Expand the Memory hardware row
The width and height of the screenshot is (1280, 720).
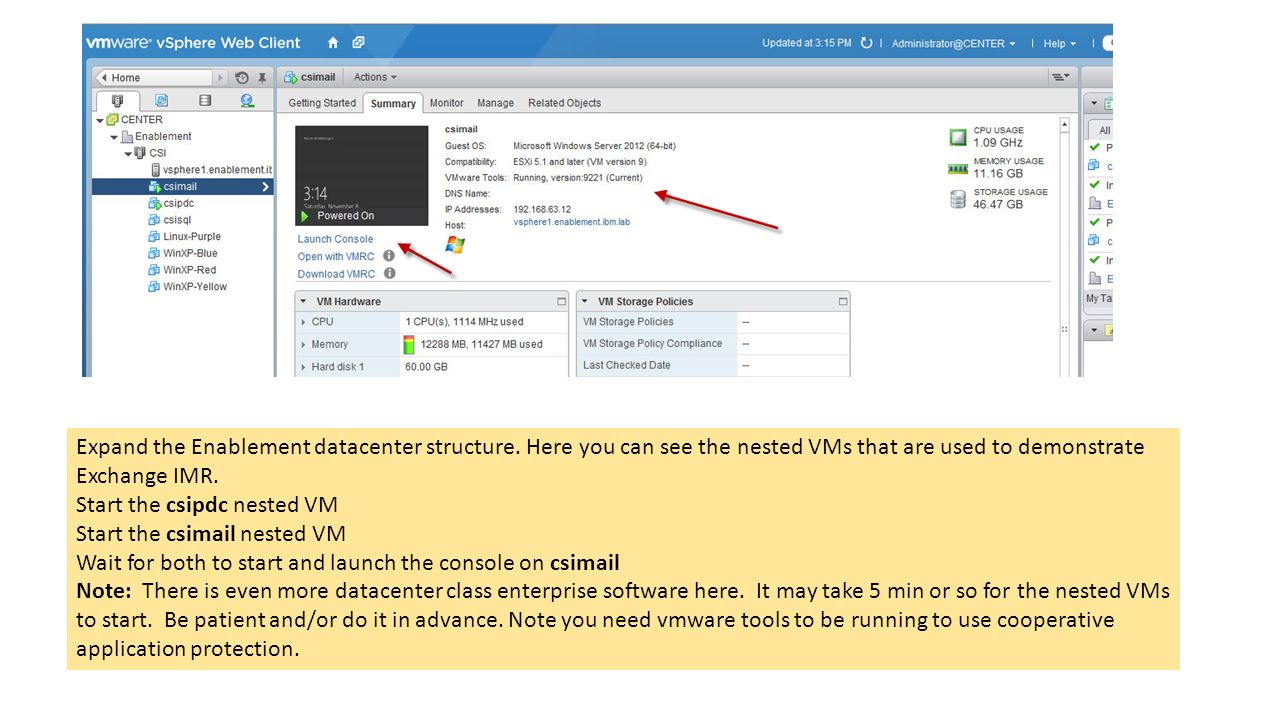click(304, 344)
